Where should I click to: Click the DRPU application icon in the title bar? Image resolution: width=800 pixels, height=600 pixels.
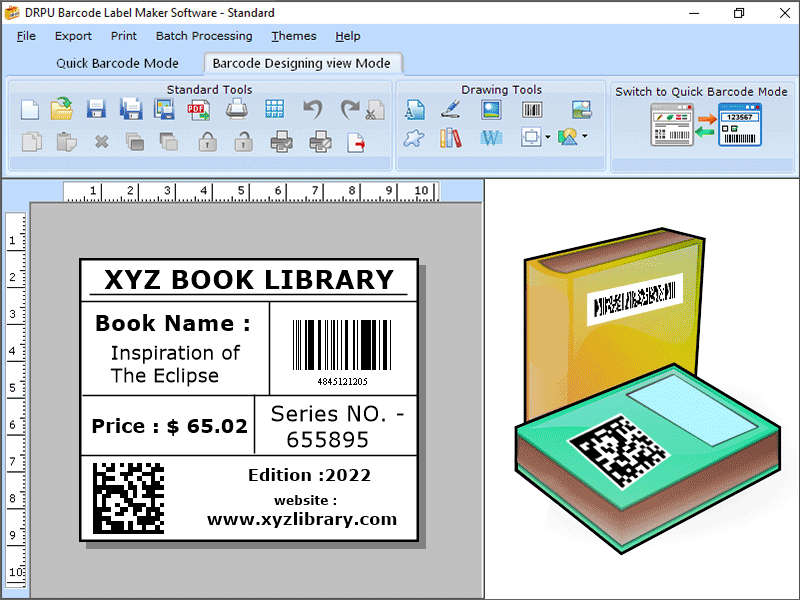pos(12,13)
